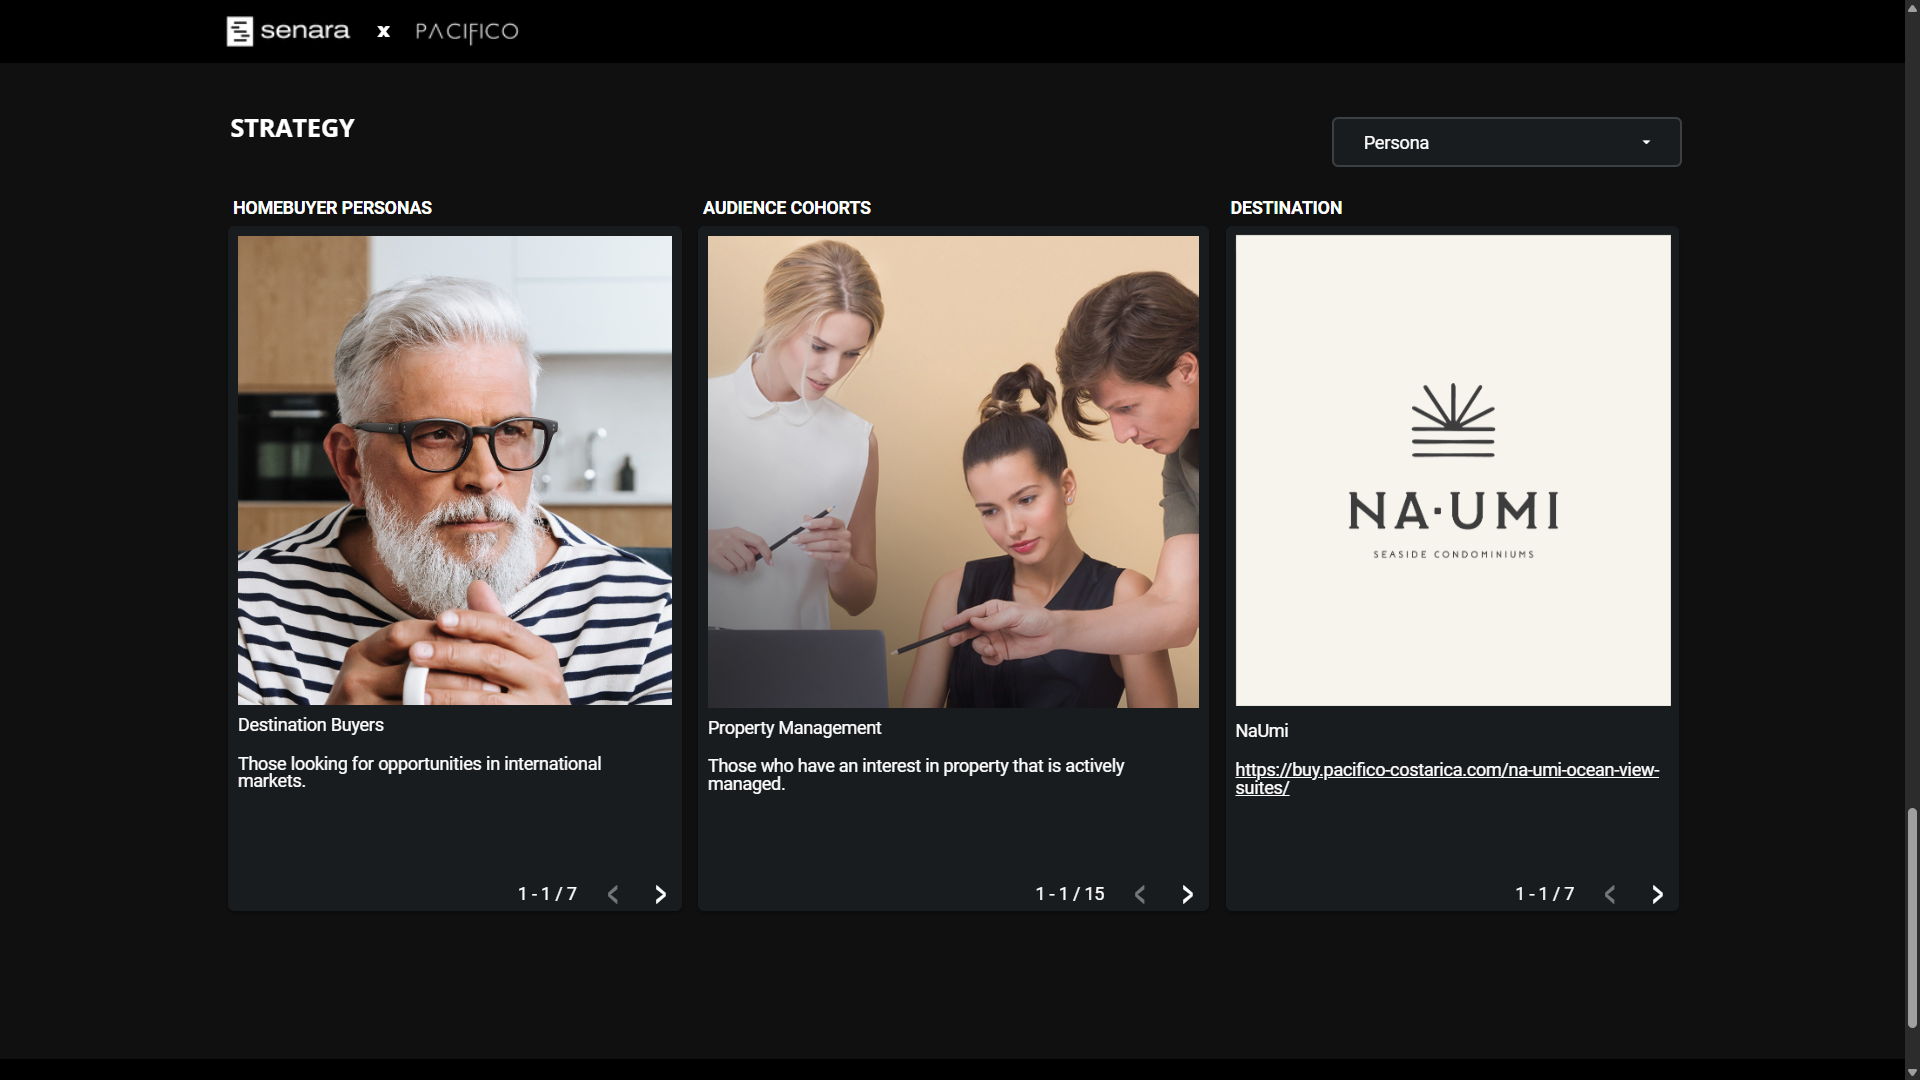
Task: Click the NA·UMI Seaside Condominiums logo image
Action: 1452,470
